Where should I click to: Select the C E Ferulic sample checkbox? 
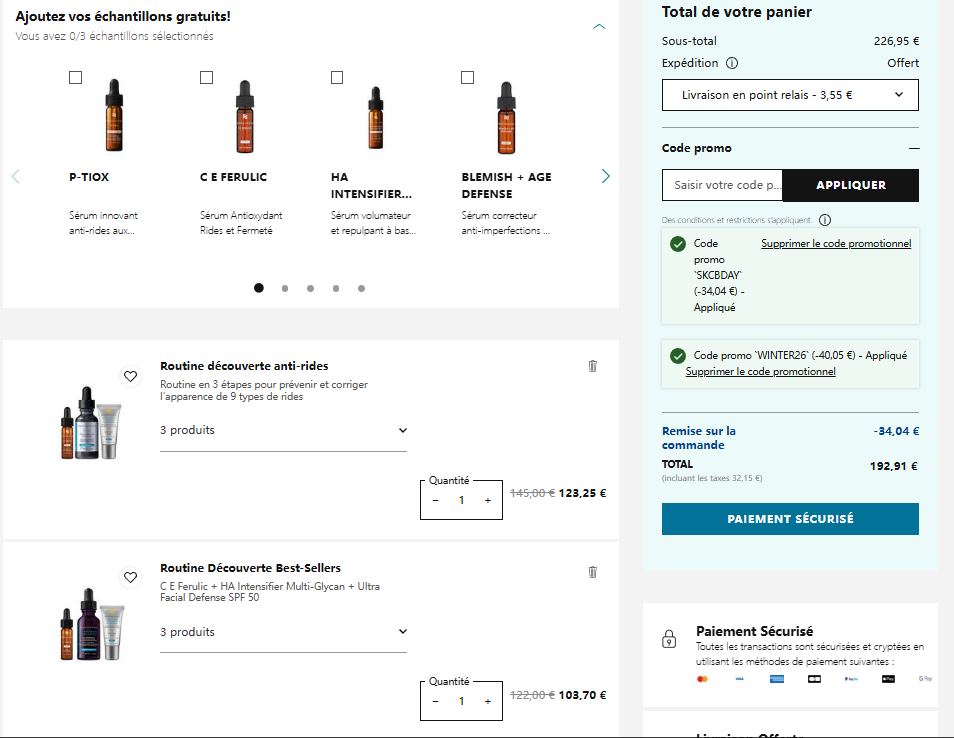pos(207,77)
